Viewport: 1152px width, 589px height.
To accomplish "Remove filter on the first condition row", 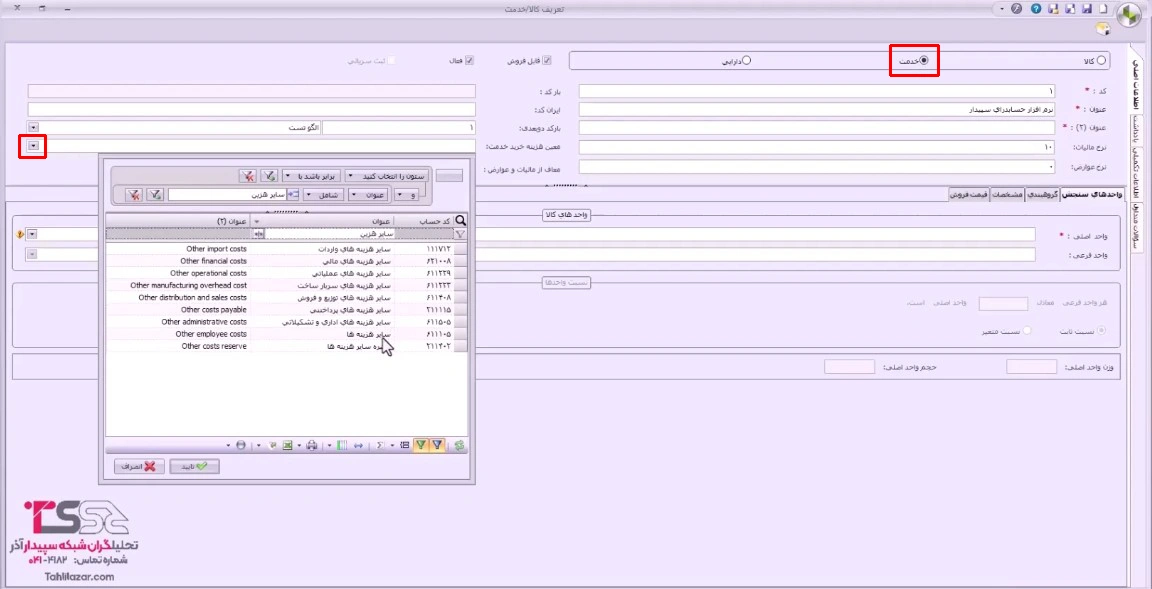I will click(248, 176).
